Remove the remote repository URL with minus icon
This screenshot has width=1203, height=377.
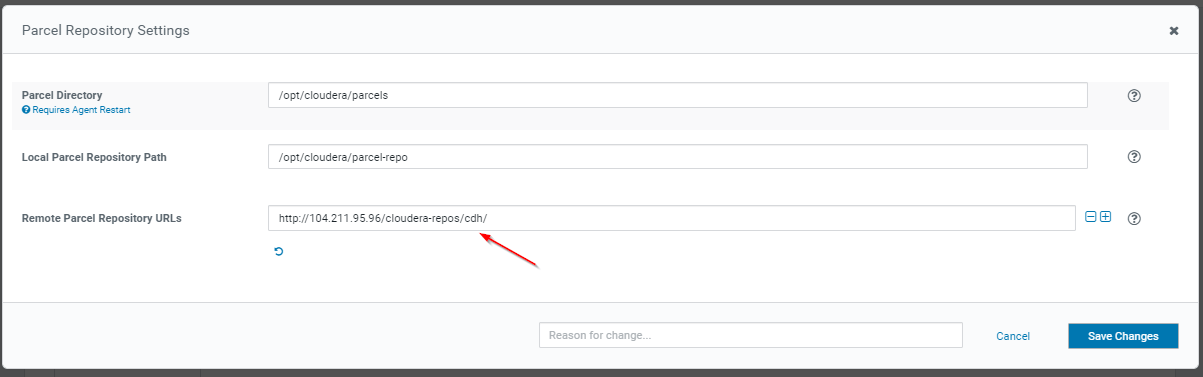1091,217
